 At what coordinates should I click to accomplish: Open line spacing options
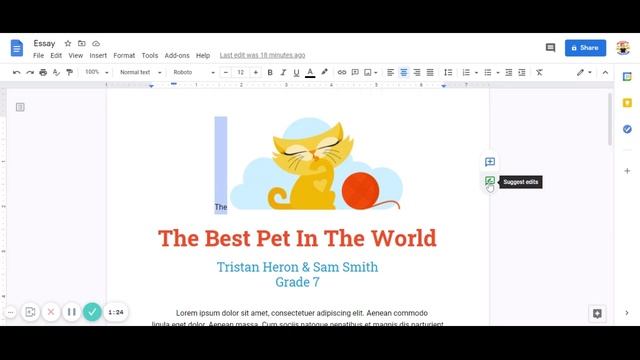pos(448,72)
